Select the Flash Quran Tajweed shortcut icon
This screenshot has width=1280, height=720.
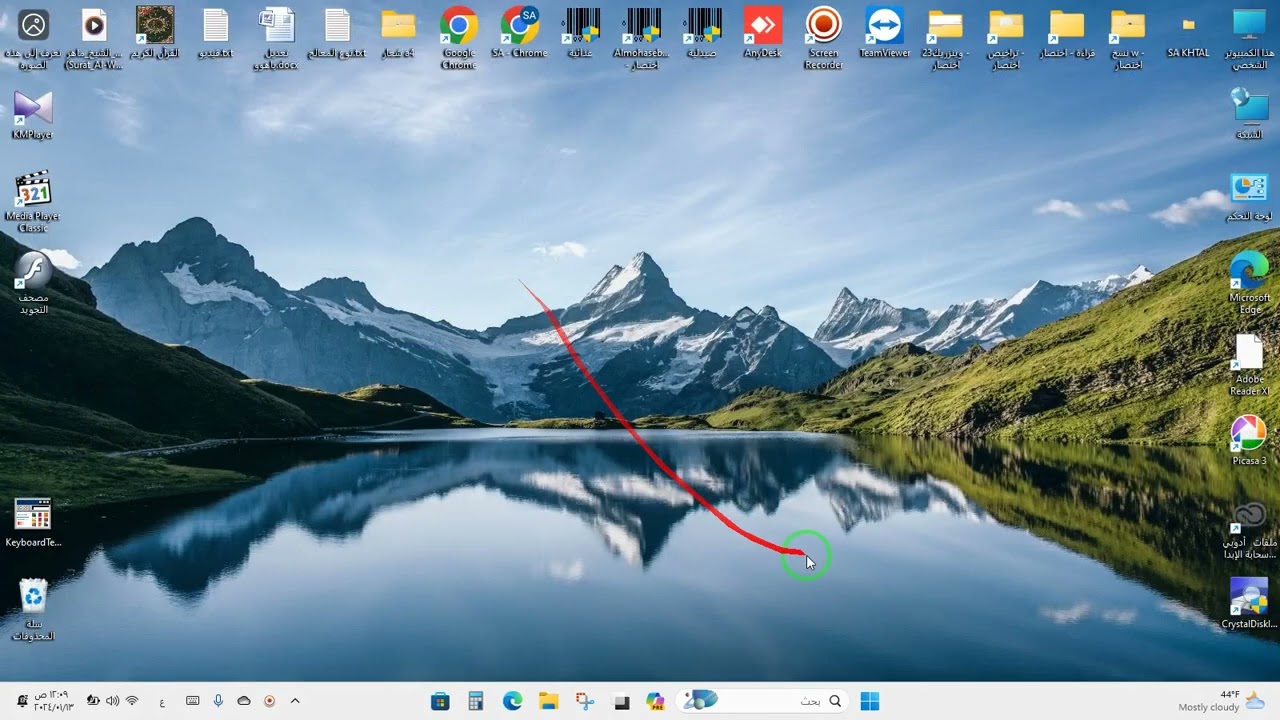[33, 284]
